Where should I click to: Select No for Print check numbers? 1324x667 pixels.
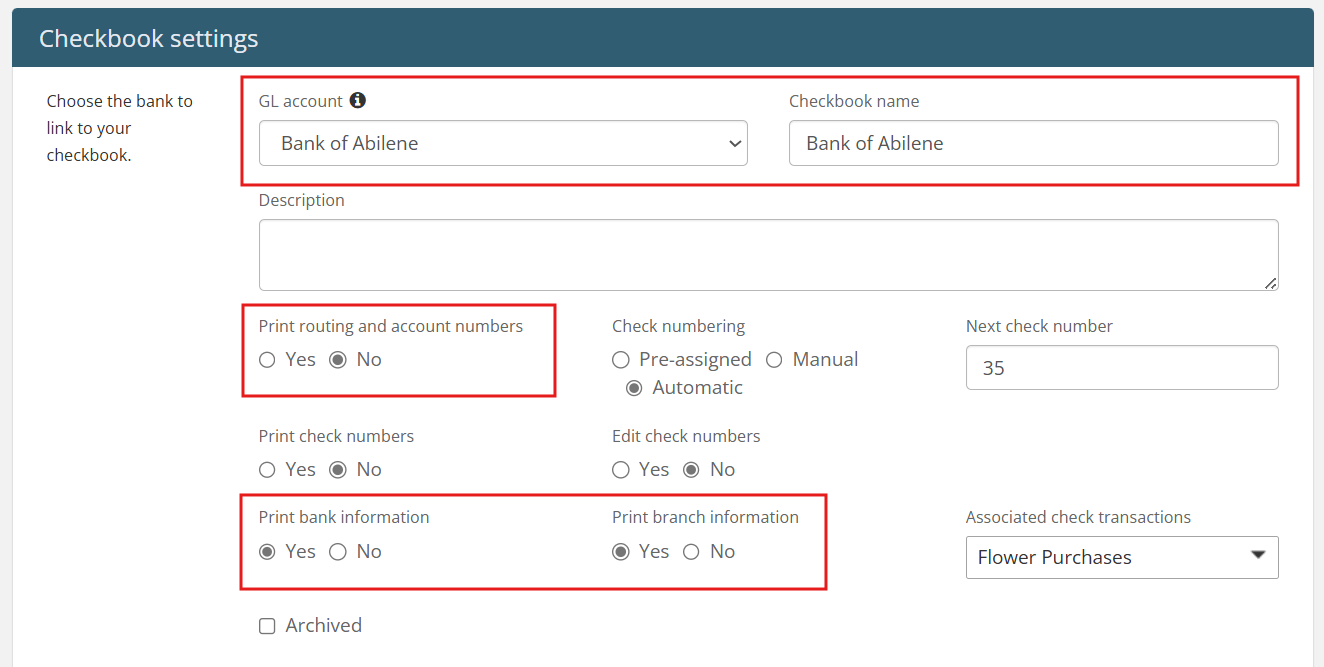(x=338, y=470)
